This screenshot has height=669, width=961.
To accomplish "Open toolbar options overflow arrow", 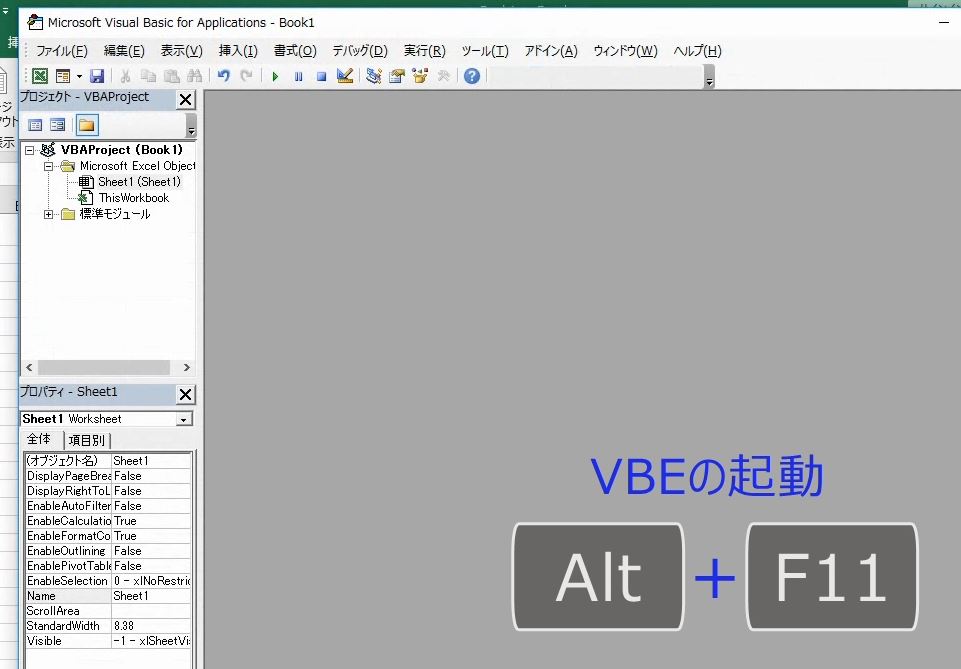I will [x=709, y=78].
